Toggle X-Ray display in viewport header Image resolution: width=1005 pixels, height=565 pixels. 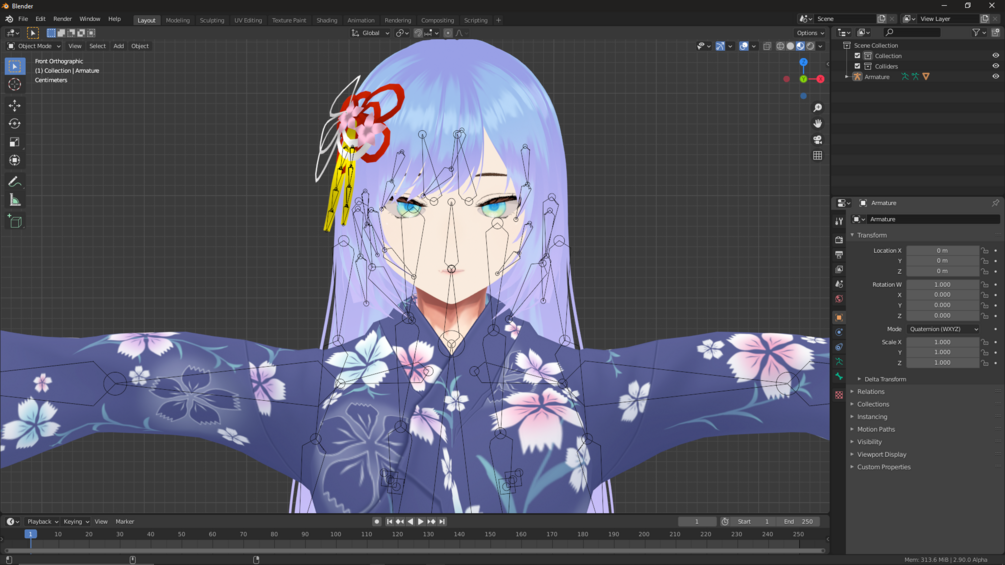coord(767,46)
